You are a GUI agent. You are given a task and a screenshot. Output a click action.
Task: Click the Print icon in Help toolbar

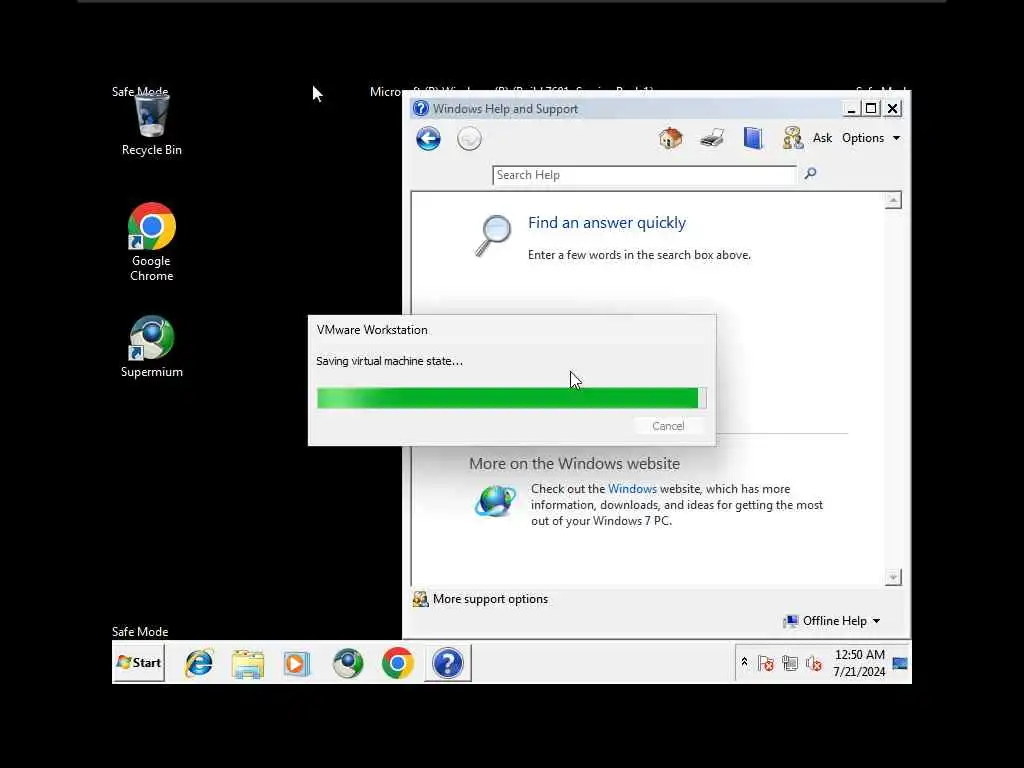pos(712,138)
